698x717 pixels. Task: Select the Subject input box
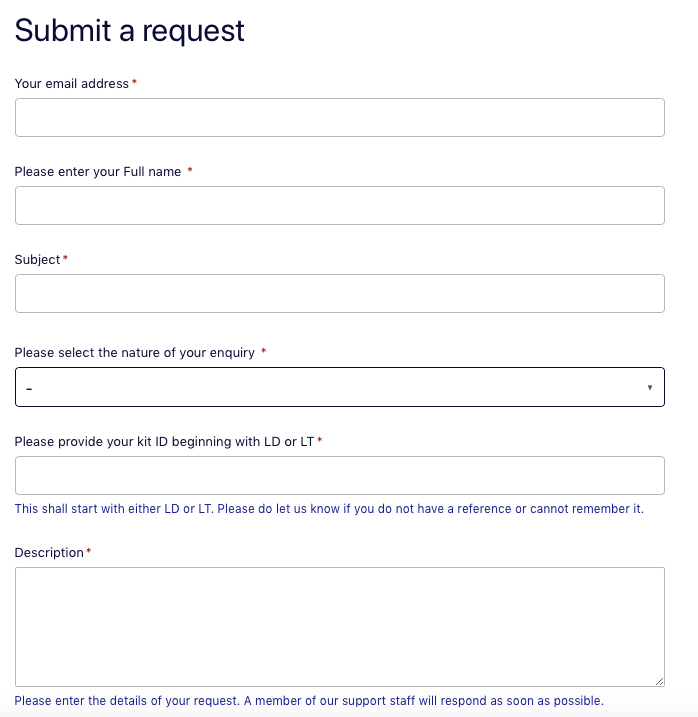[339, 294]
